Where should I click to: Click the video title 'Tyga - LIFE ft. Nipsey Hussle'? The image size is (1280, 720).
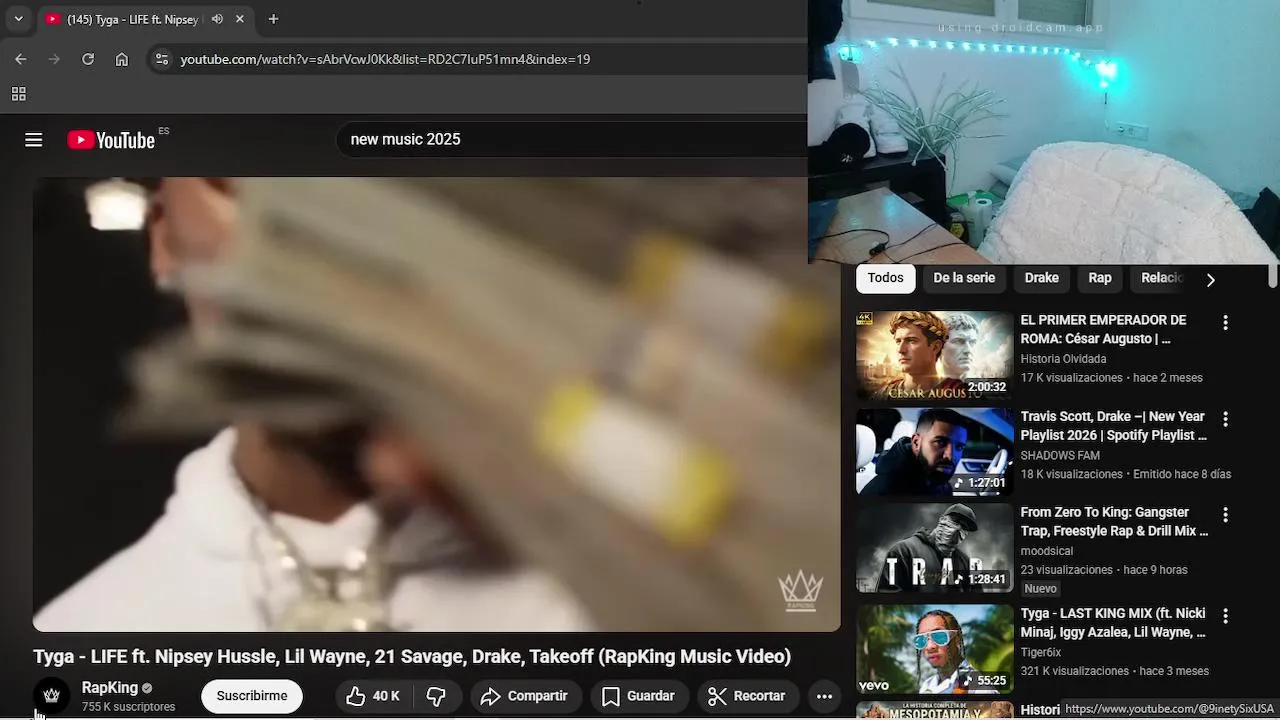[x=412, y=656]
